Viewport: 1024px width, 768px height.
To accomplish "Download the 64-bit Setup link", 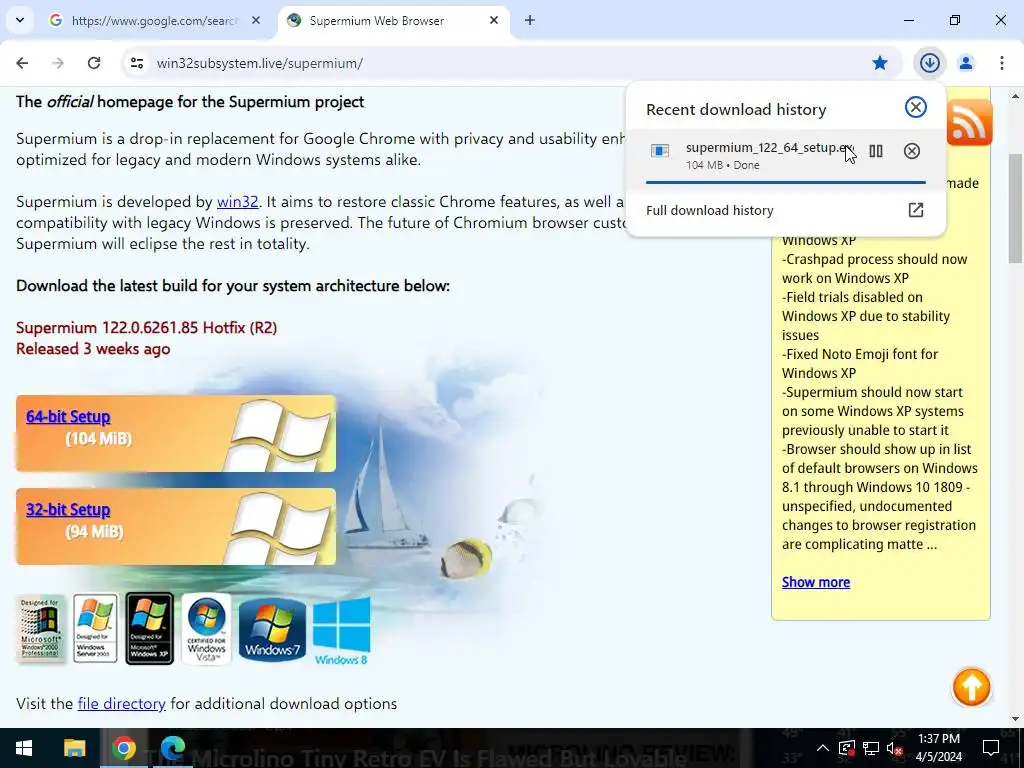I will [68, 417].
